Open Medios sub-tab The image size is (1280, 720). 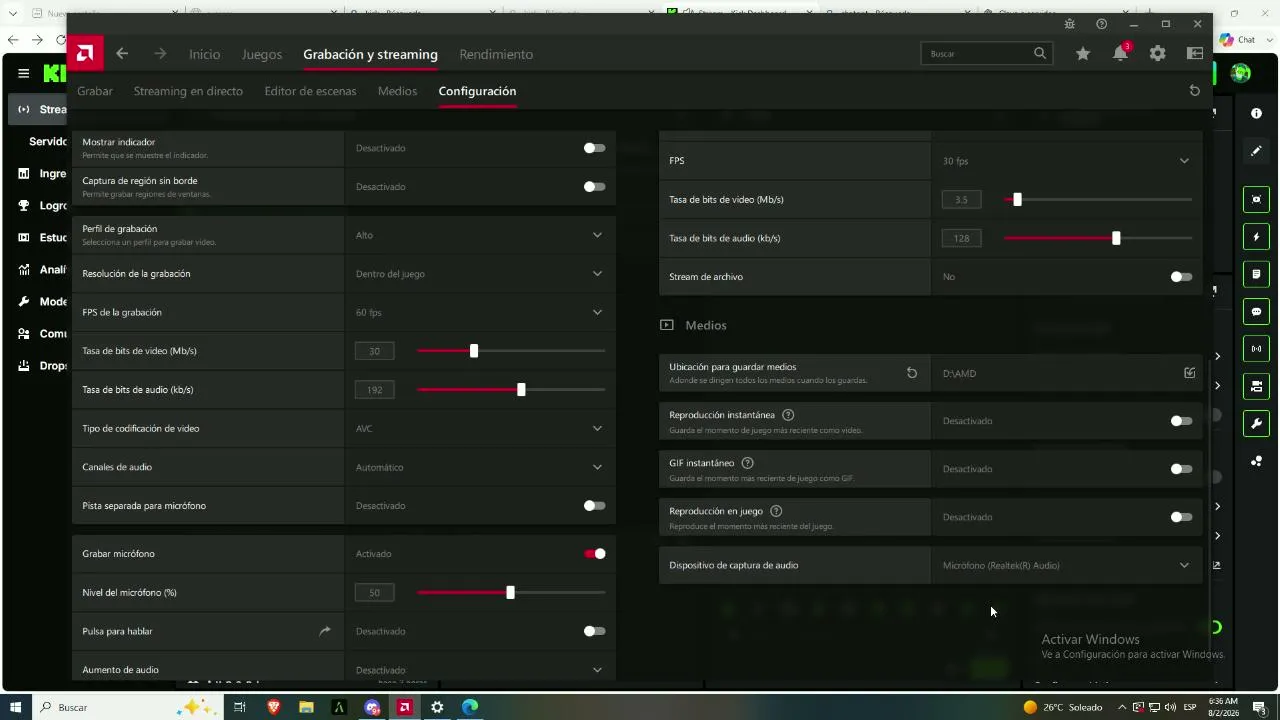397,91
